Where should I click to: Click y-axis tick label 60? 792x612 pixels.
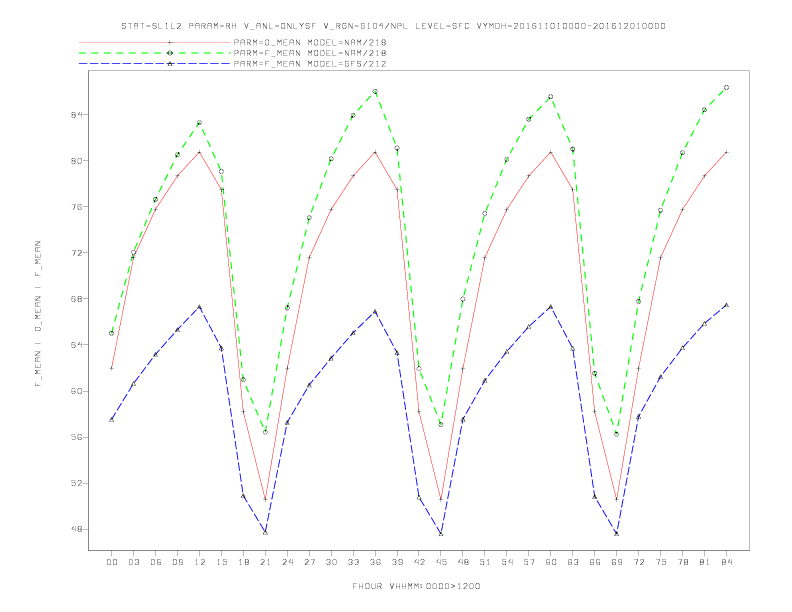77,391
